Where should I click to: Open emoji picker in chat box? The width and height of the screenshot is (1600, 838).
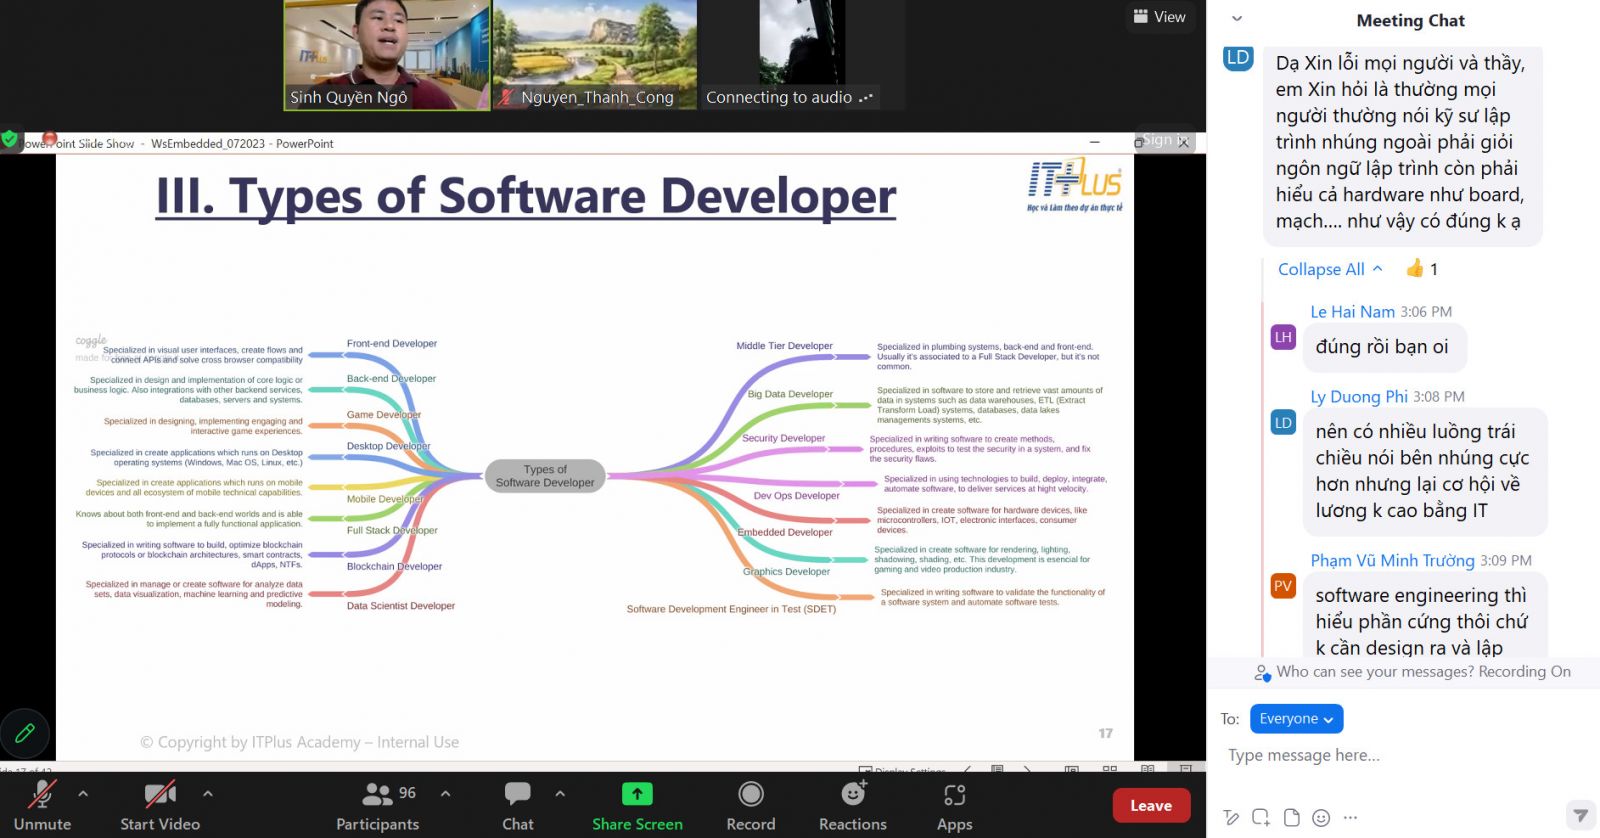pyautogui.click(x=1321, y=818)
